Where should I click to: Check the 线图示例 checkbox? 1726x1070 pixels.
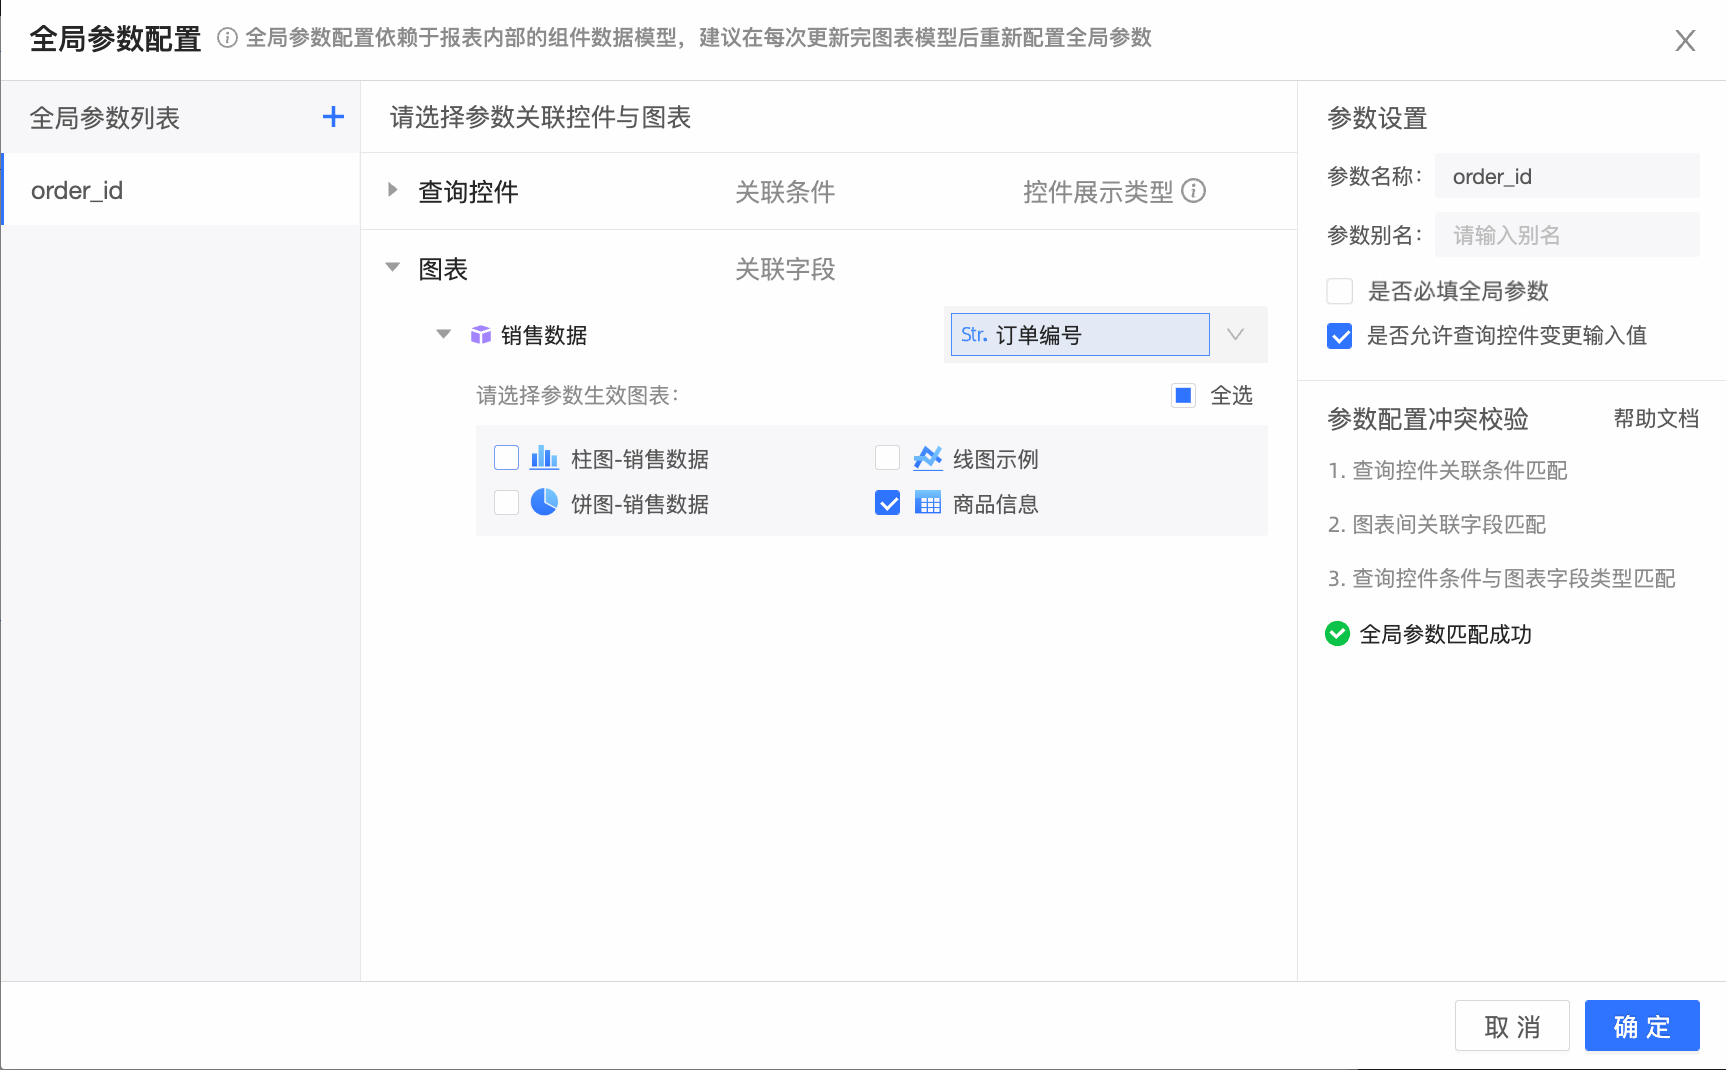(887, 458)
